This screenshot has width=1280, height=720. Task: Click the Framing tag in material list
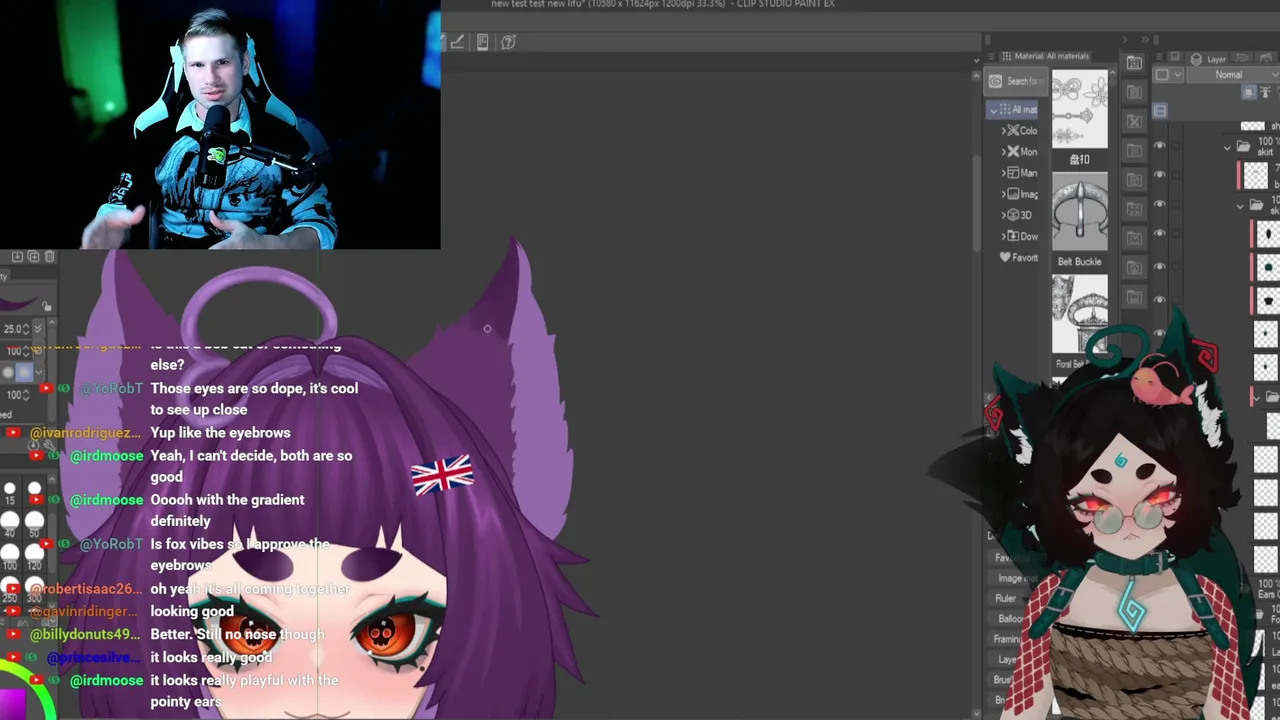pos(1006,639)
